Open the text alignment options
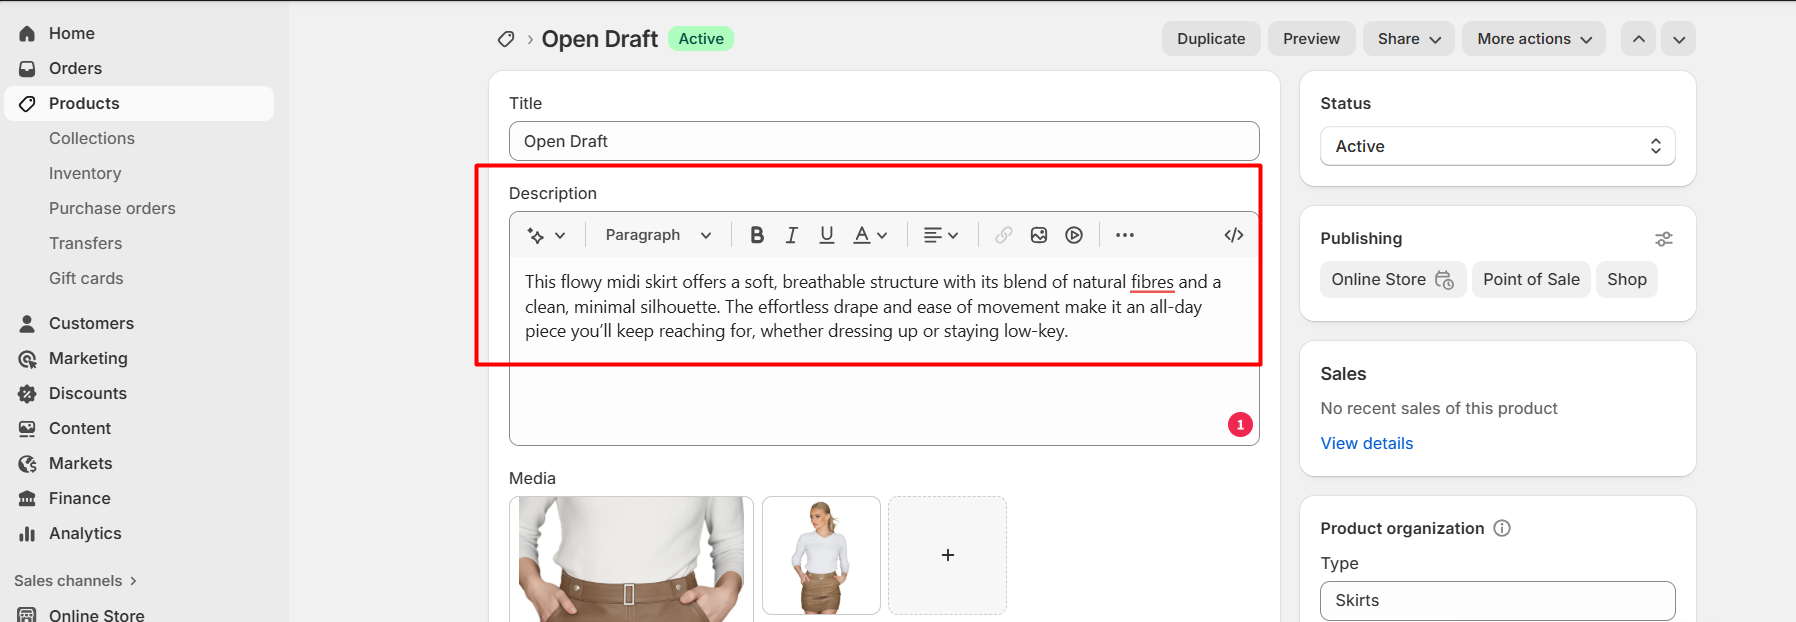1796x622 pixels. coord(941,235)
